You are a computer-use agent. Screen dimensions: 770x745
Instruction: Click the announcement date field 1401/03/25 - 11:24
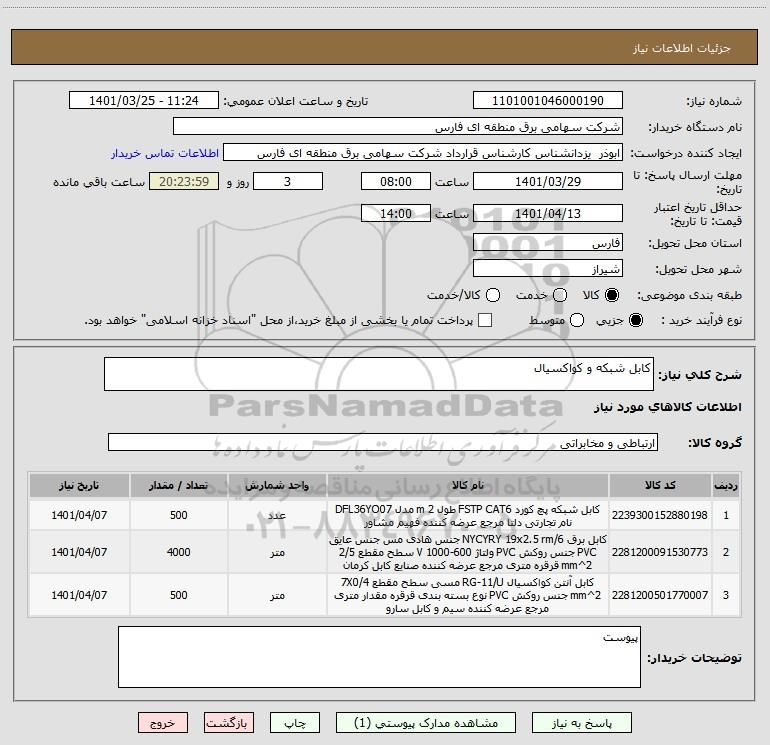pos(143,101)
